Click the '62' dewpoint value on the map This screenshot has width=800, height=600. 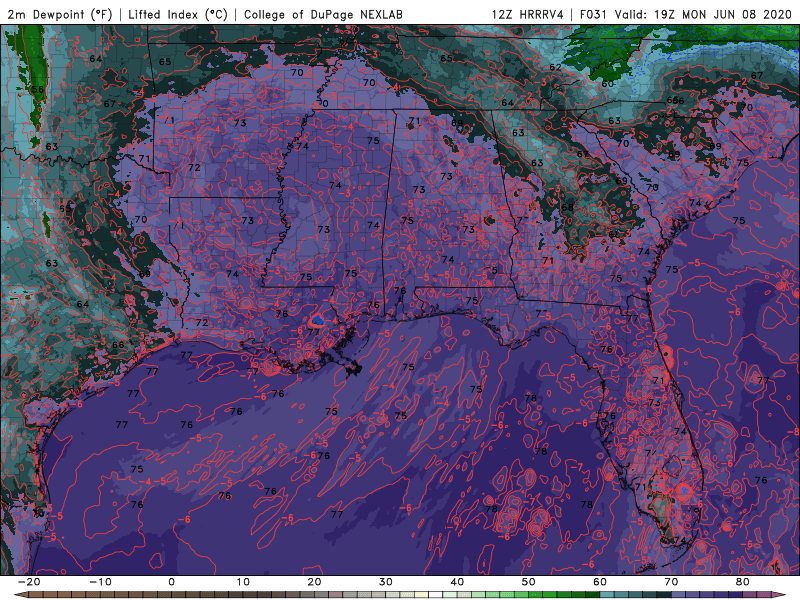[556, 67]
